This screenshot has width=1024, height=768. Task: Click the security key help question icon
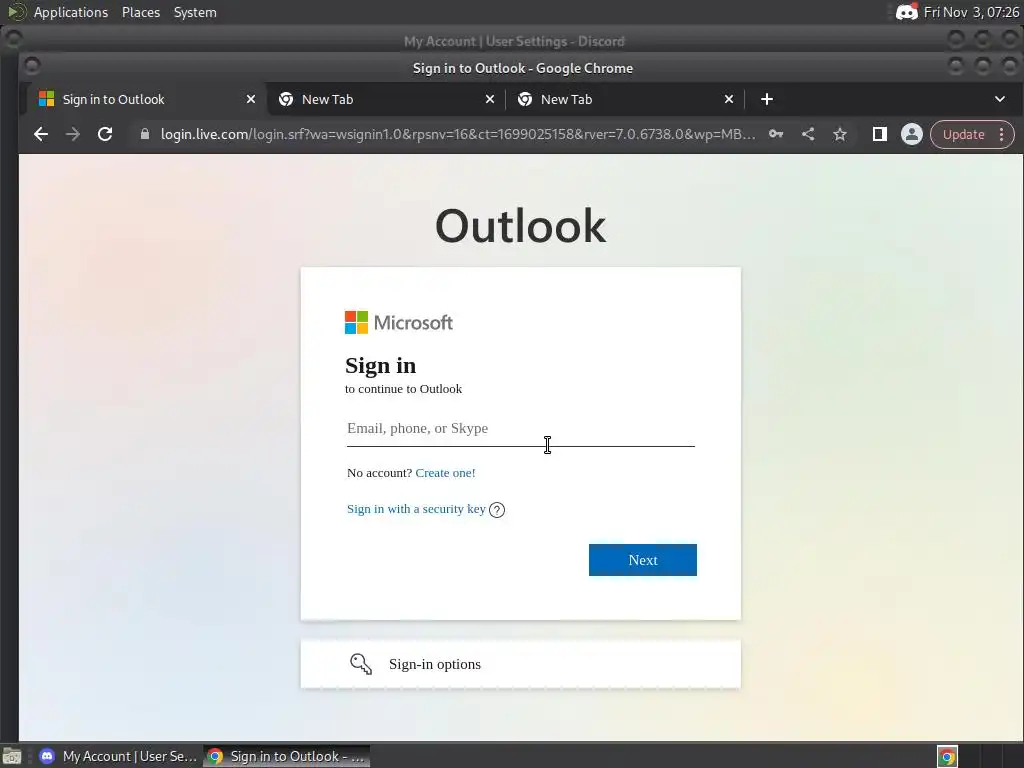click(x=496, y=510)
